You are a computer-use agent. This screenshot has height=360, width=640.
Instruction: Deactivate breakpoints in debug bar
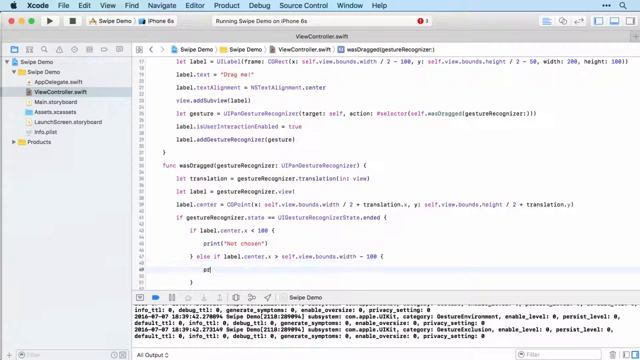pos(156,298)
